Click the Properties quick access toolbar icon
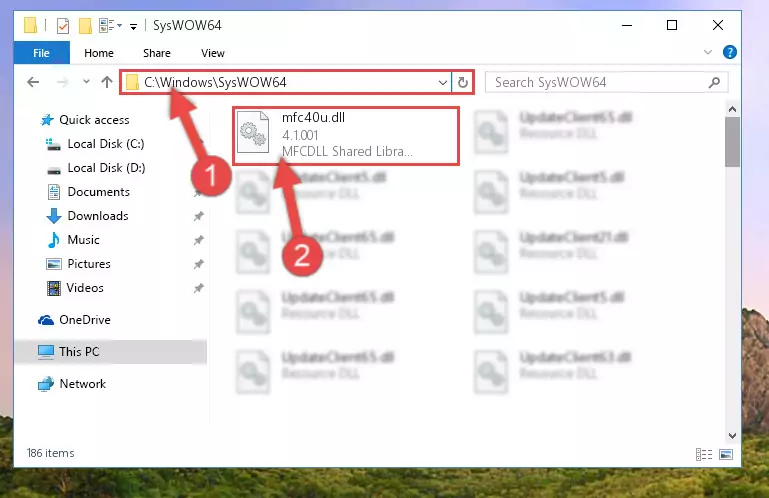 click(x=63, y=26)
